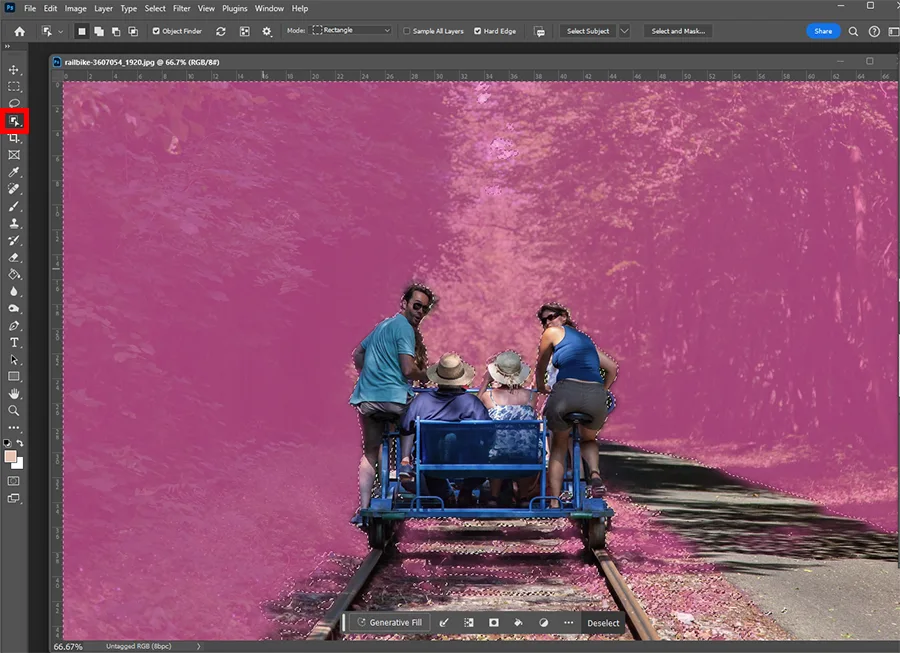Open the Mode Rectangle dropdown

coord(351,30)
